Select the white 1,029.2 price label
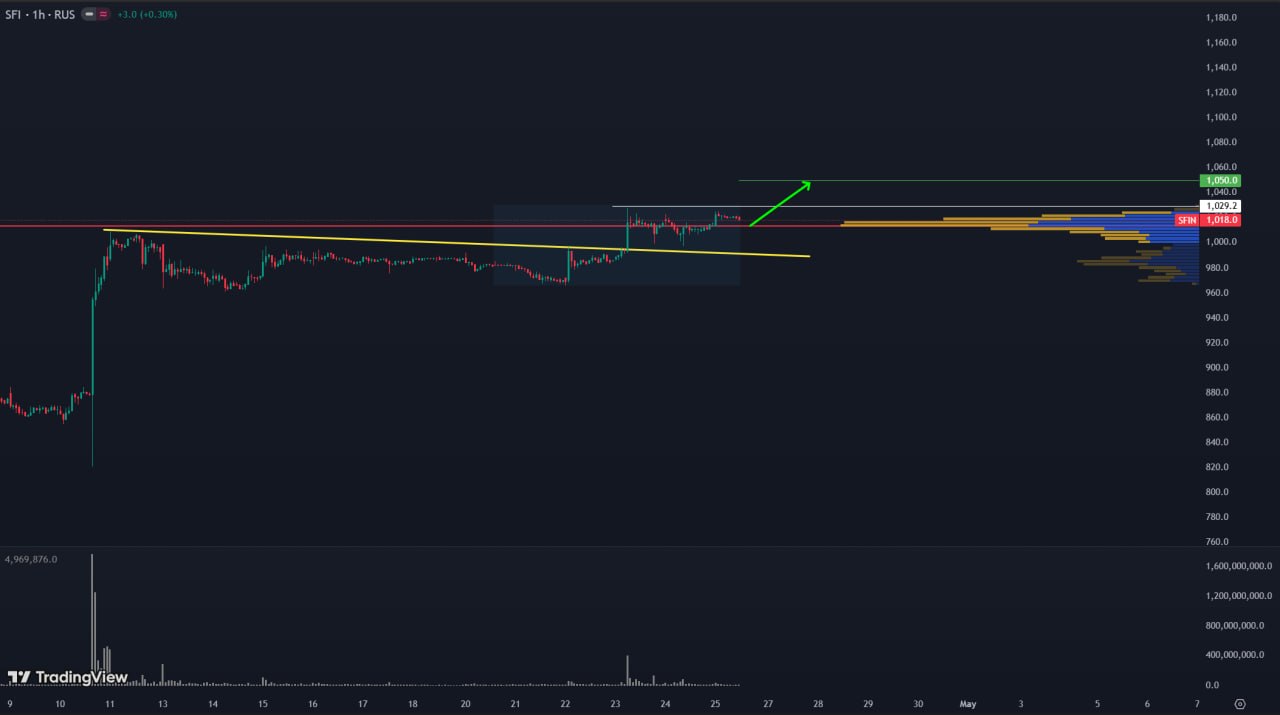Screen dimensions: 1280x715 (x=1220, y=205)
